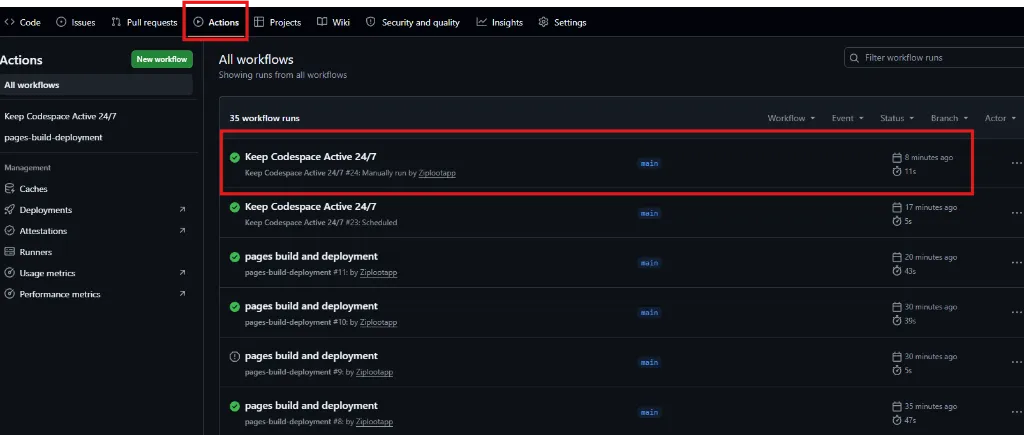The width and height of the screenshot is (1024, 435).
Task: Open Performance metrics link
Action: click(x=60, y=294)
